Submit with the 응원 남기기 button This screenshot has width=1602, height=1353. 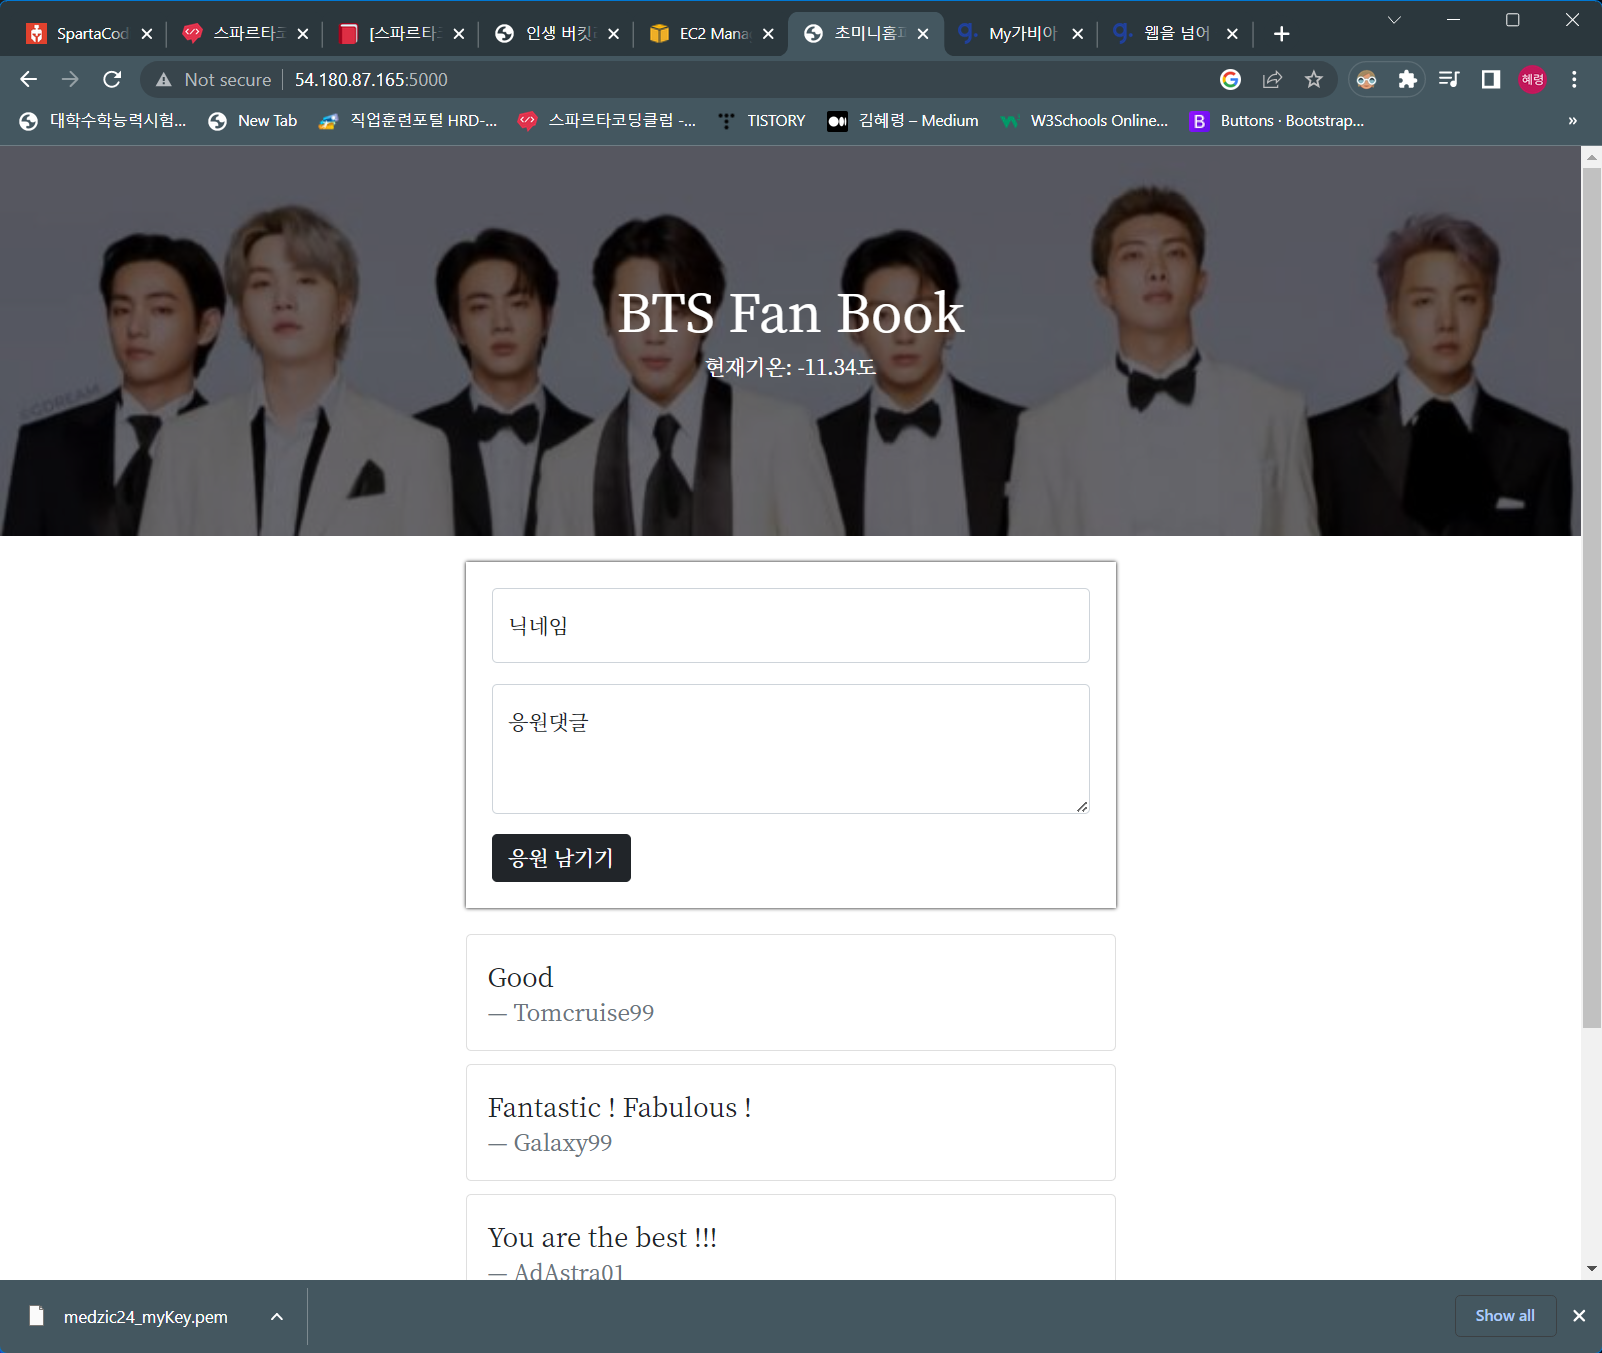[561, 858]
